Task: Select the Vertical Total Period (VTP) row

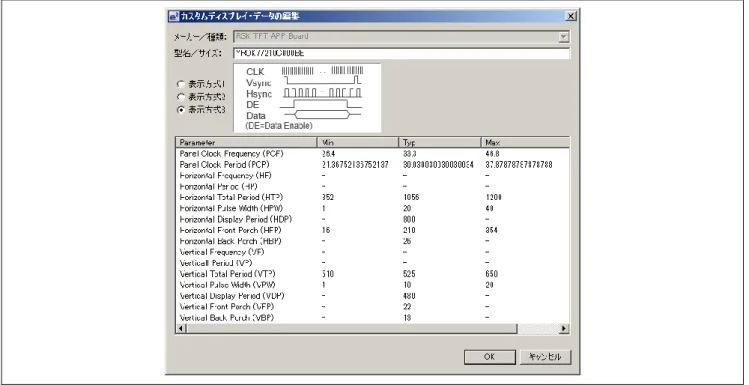Action: pyautogui.click(x=373, y=274)
